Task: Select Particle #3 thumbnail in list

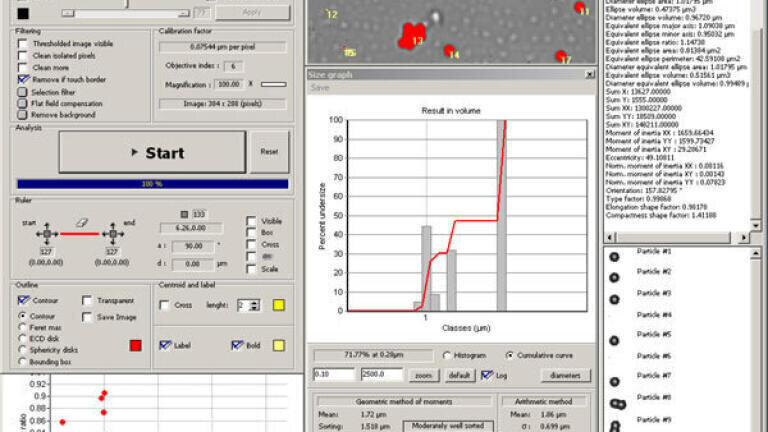Action: point(614,299)
